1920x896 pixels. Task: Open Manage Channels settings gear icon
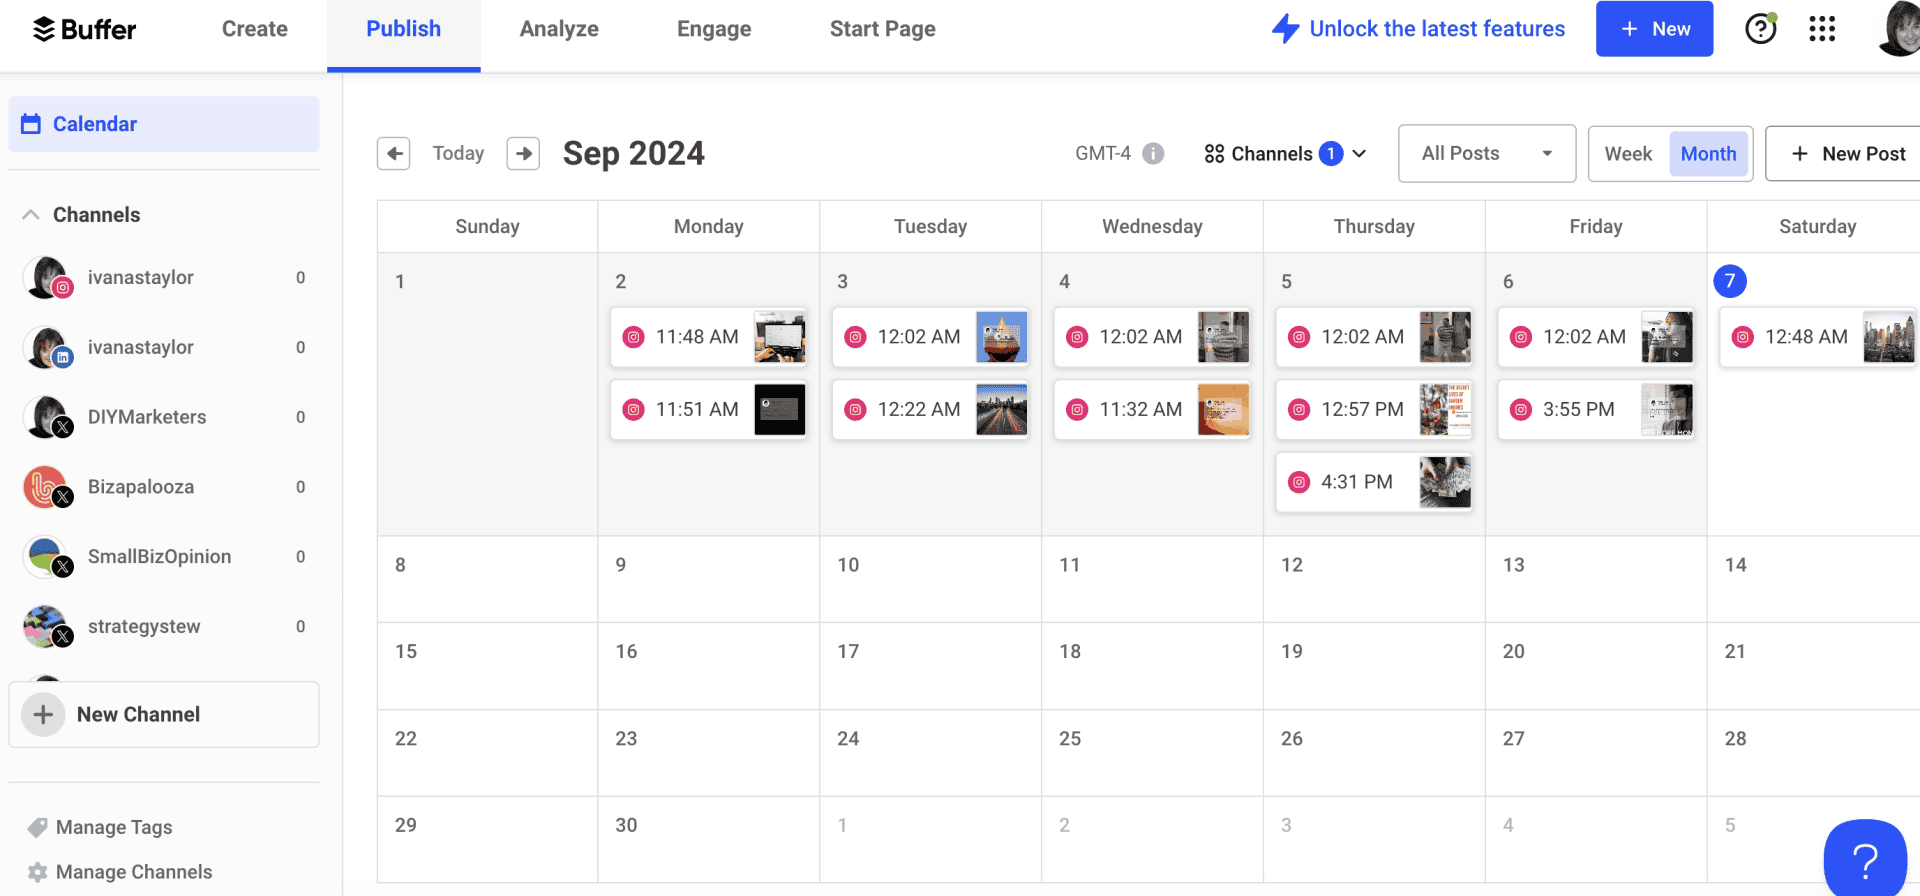[x=37, y=871]
